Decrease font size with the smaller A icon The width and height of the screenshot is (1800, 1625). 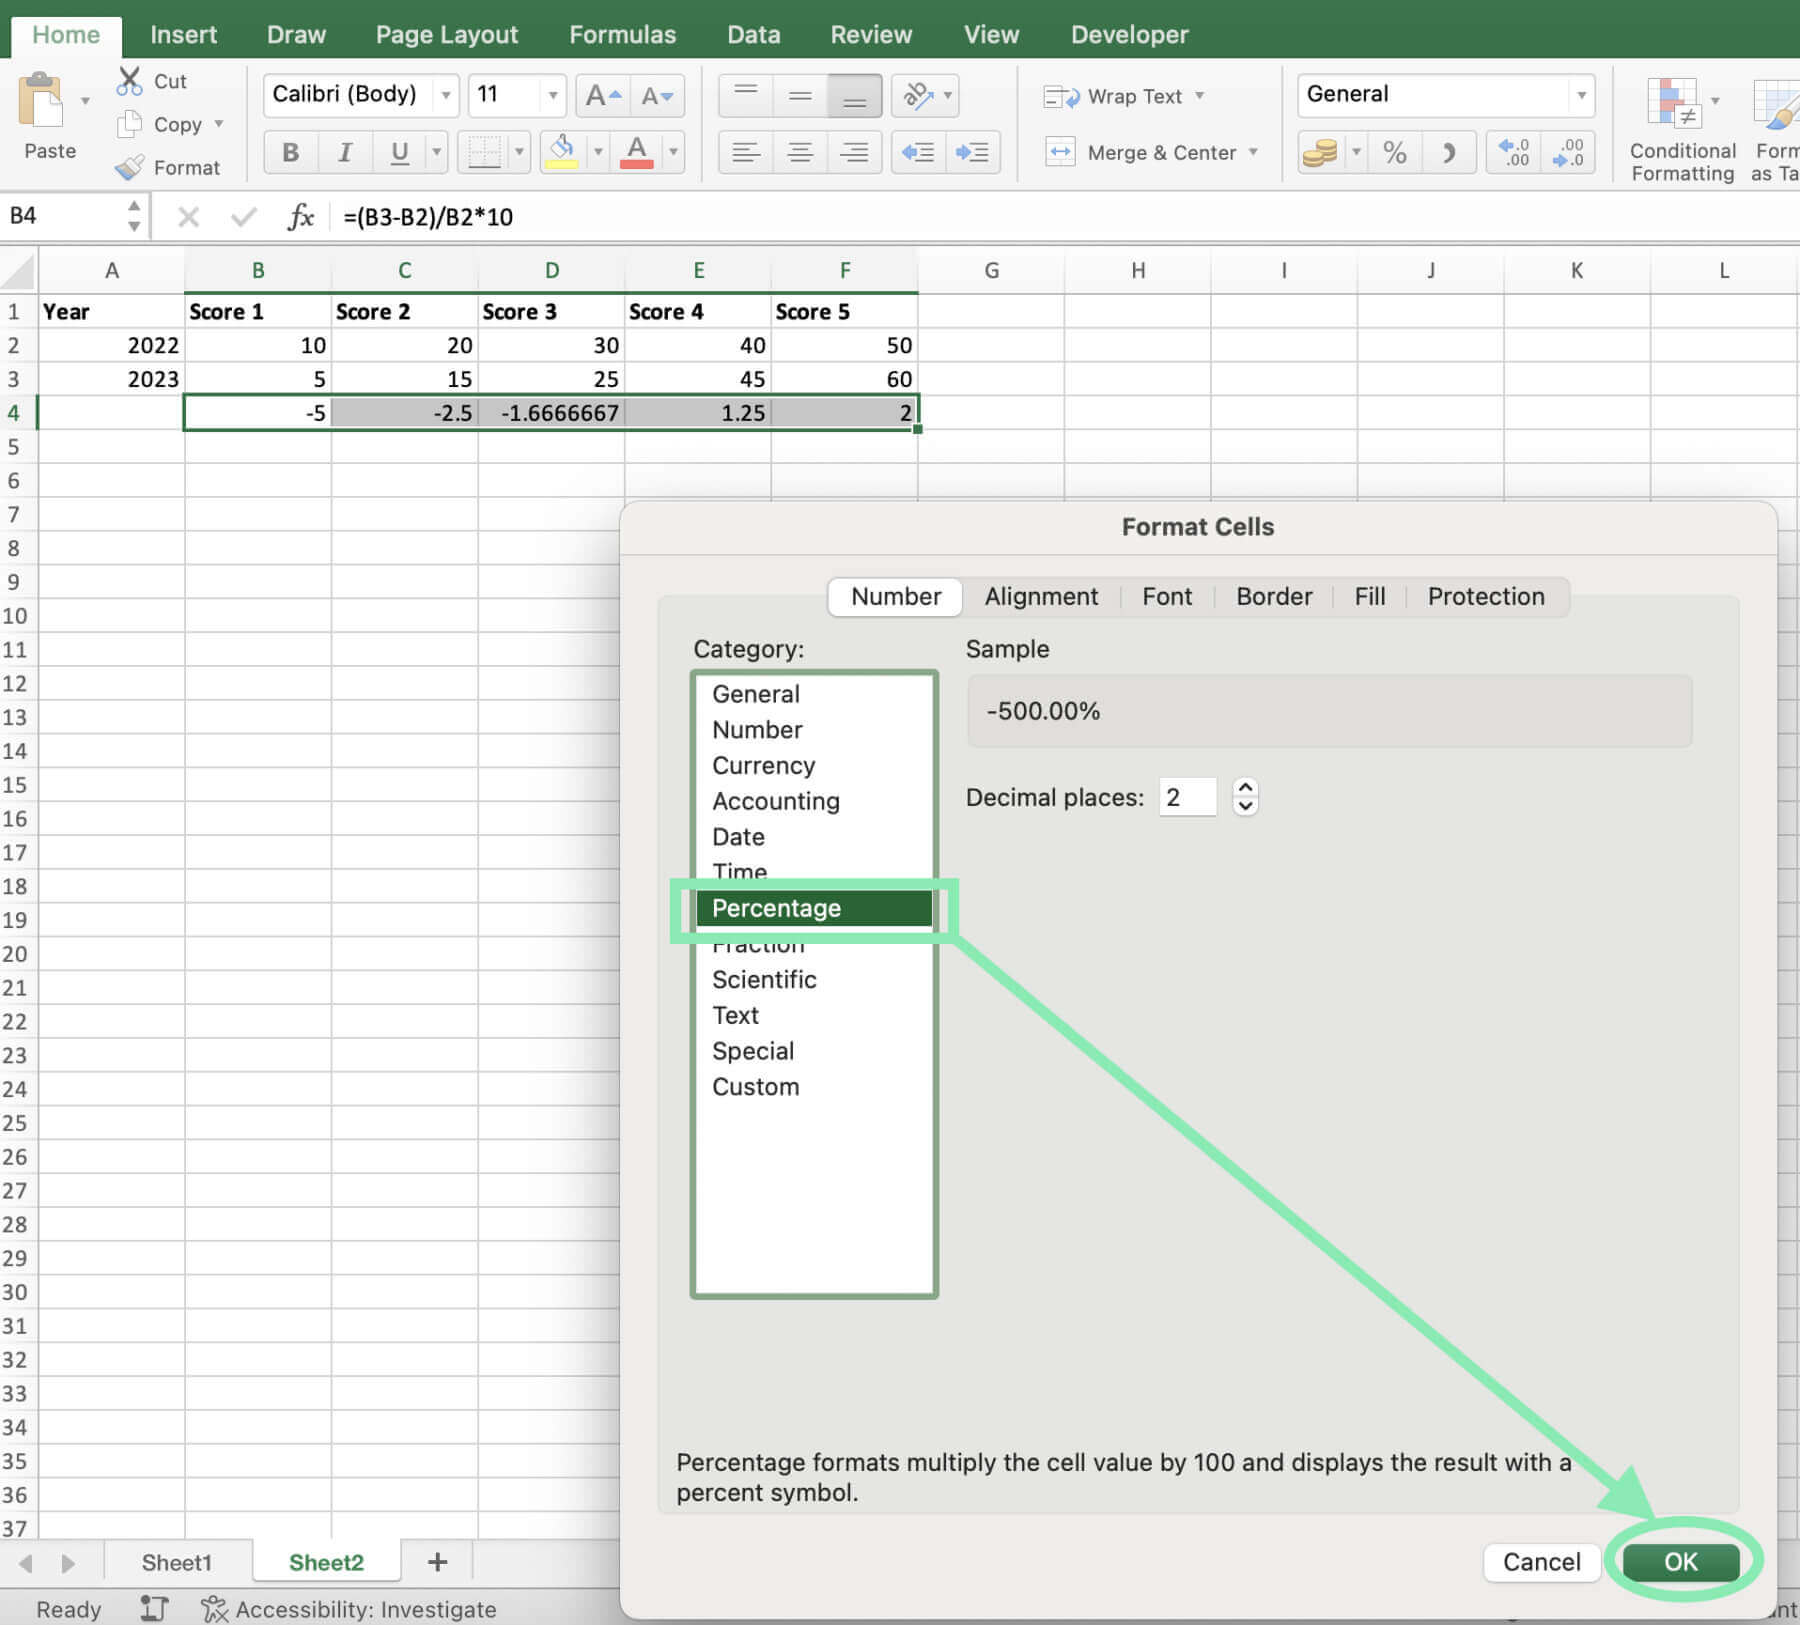pos(657,96)
